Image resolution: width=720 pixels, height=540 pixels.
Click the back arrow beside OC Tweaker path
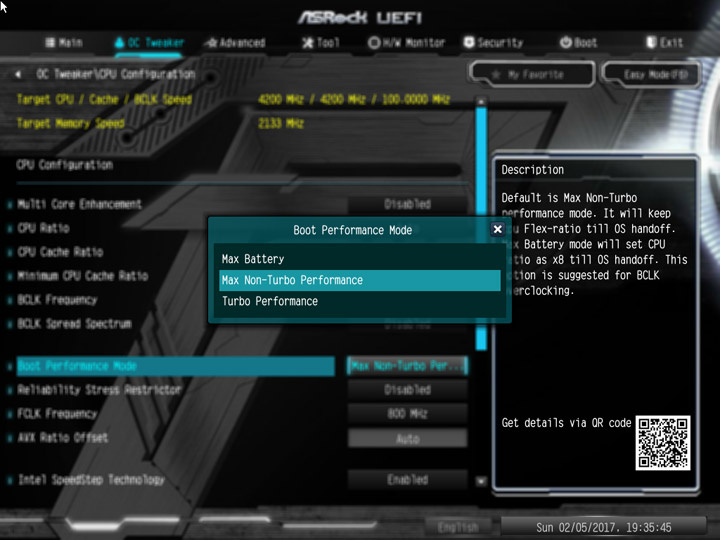(17, 74)
